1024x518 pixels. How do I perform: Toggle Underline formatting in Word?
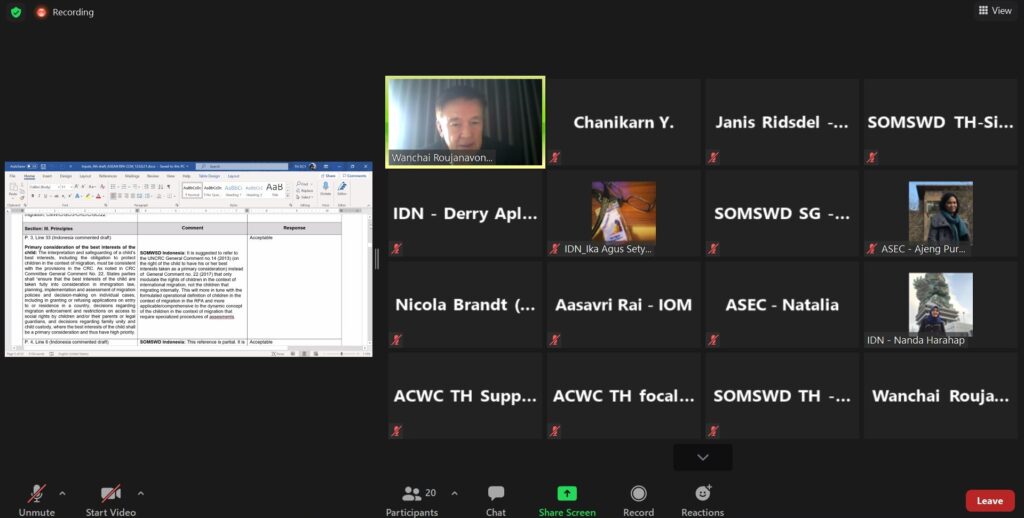click(45, 196)
